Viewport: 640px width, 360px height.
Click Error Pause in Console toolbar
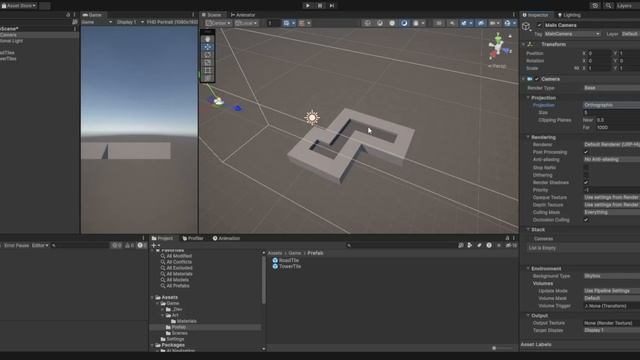tap(16, 245)
